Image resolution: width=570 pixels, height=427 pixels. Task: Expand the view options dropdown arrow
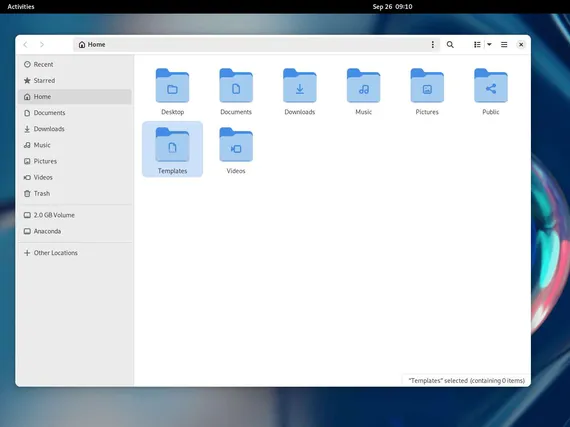click(x=489, y=44)
